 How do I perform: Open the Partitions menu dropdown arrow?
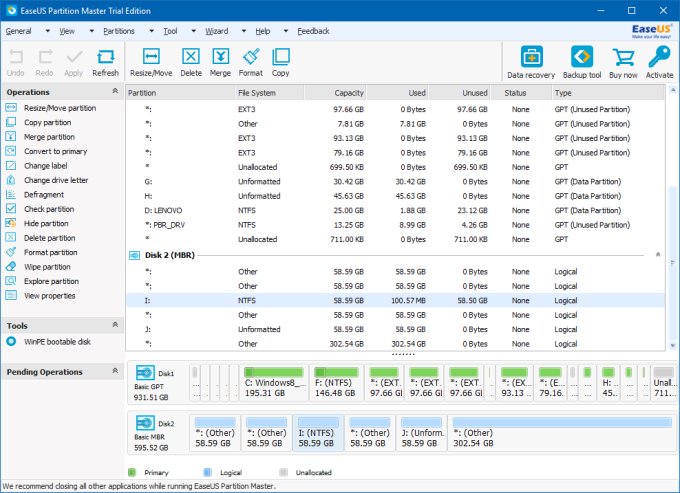tap(151, 31)
